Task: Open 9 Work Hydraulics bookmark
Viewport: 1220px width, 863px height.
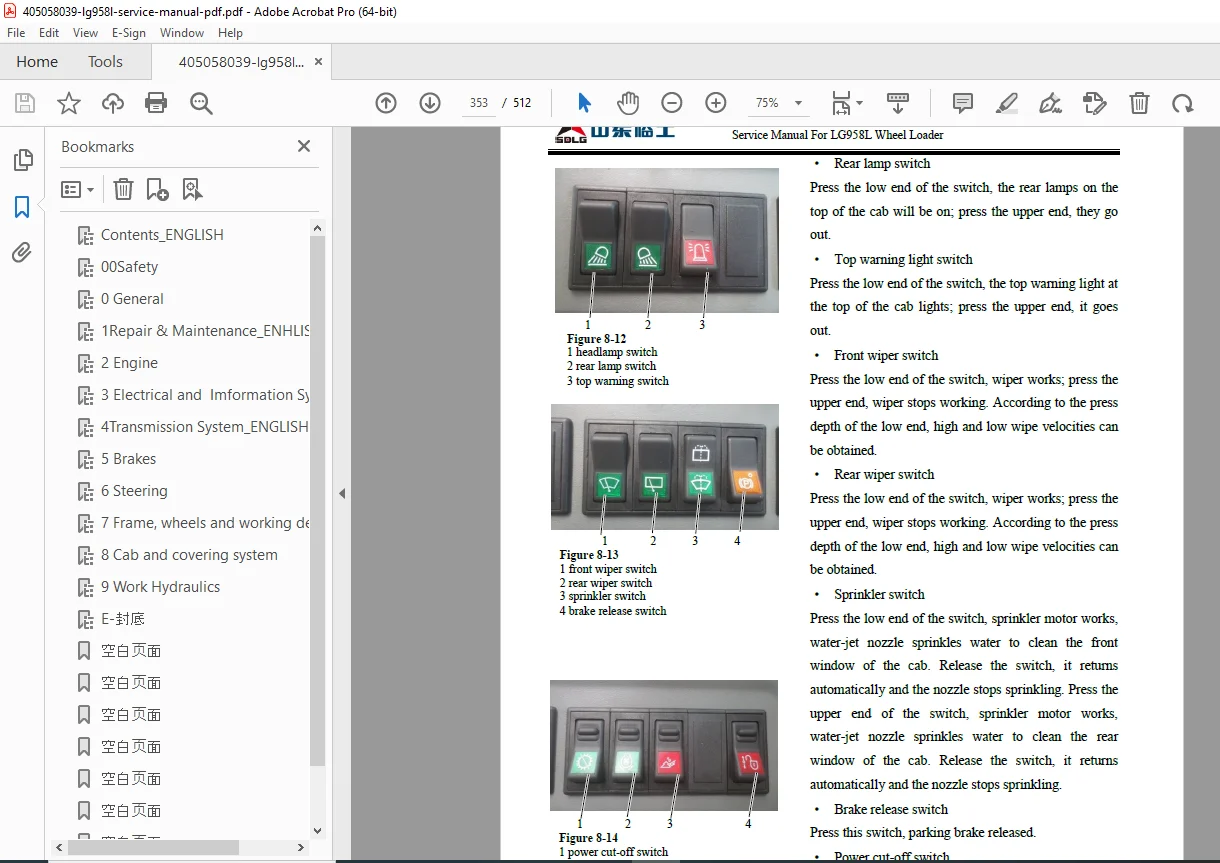Action: pos(160,587)
